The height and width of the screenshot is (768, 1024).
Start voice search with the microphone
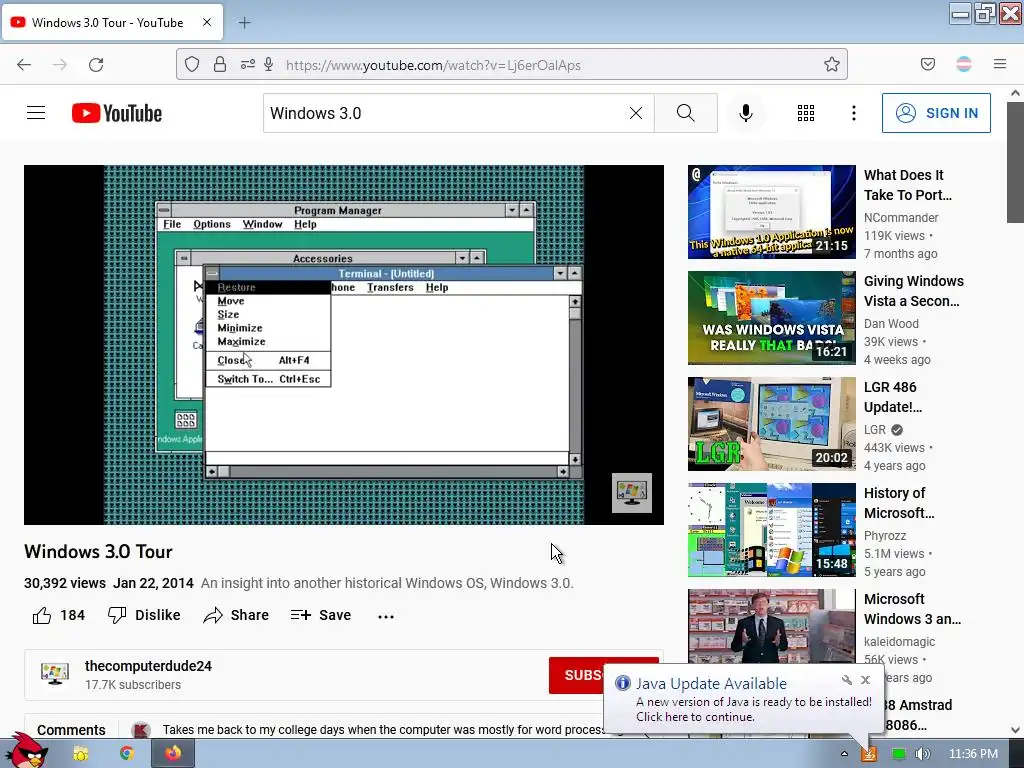coord(746,113)
